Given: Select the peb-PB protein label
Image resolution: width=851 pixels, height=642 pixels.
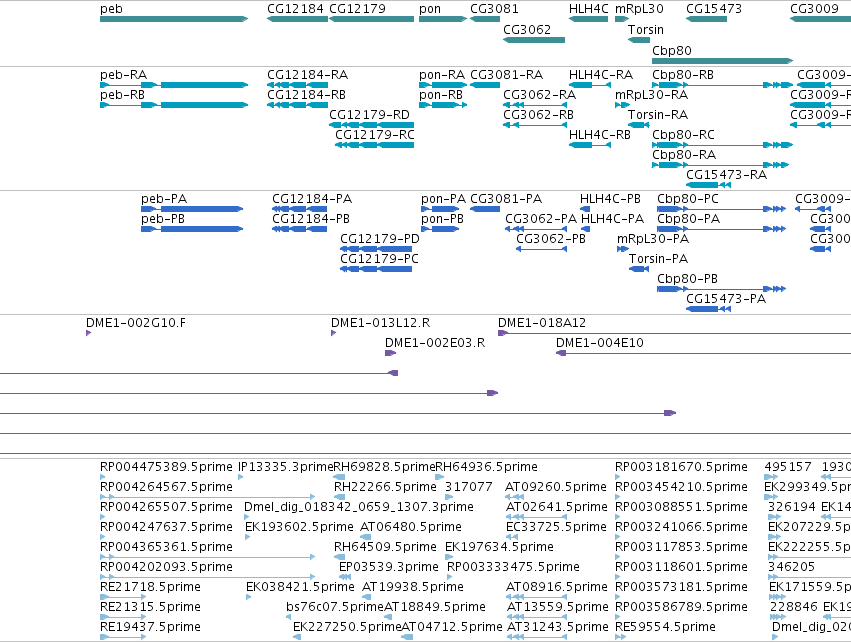Looking at the screenshot, I should click(163, 219).
